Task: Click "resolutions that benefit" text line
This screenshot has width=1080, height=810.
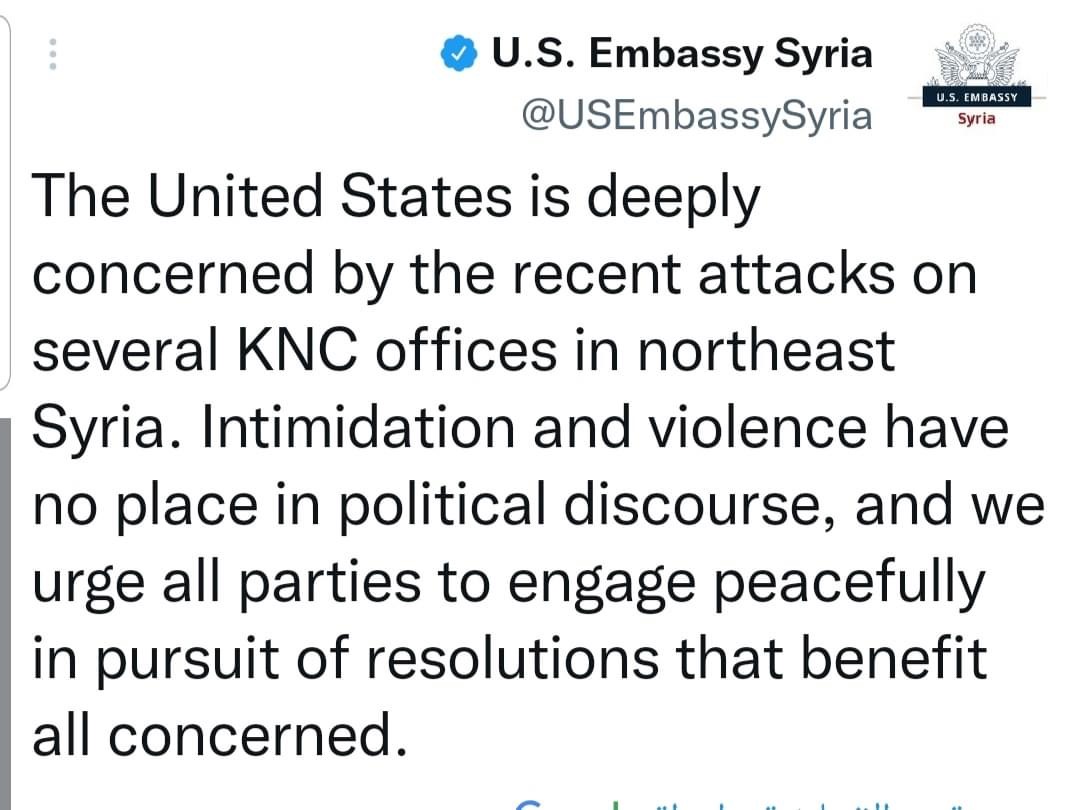Action: click(x=677, y=658)
